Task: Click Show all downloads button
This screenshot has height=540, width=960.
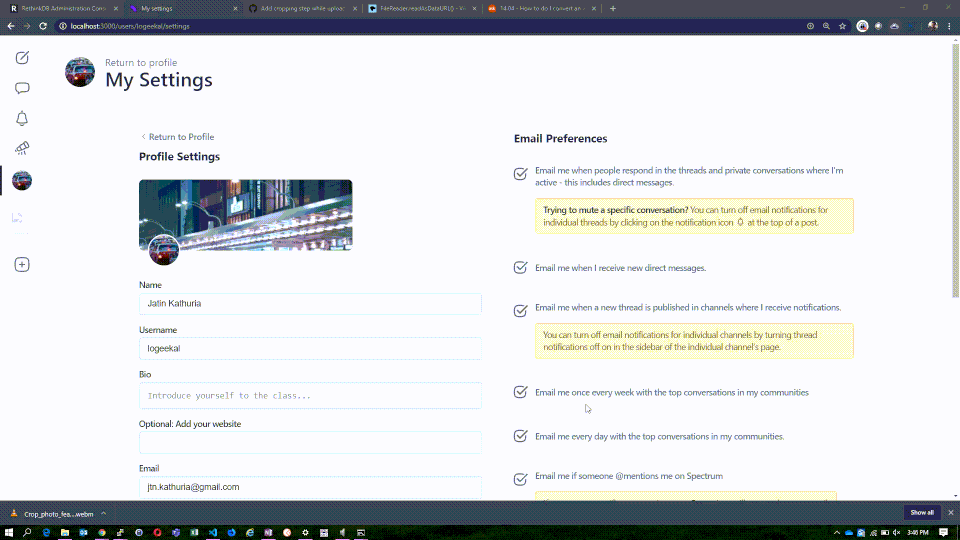Action: 921,512
